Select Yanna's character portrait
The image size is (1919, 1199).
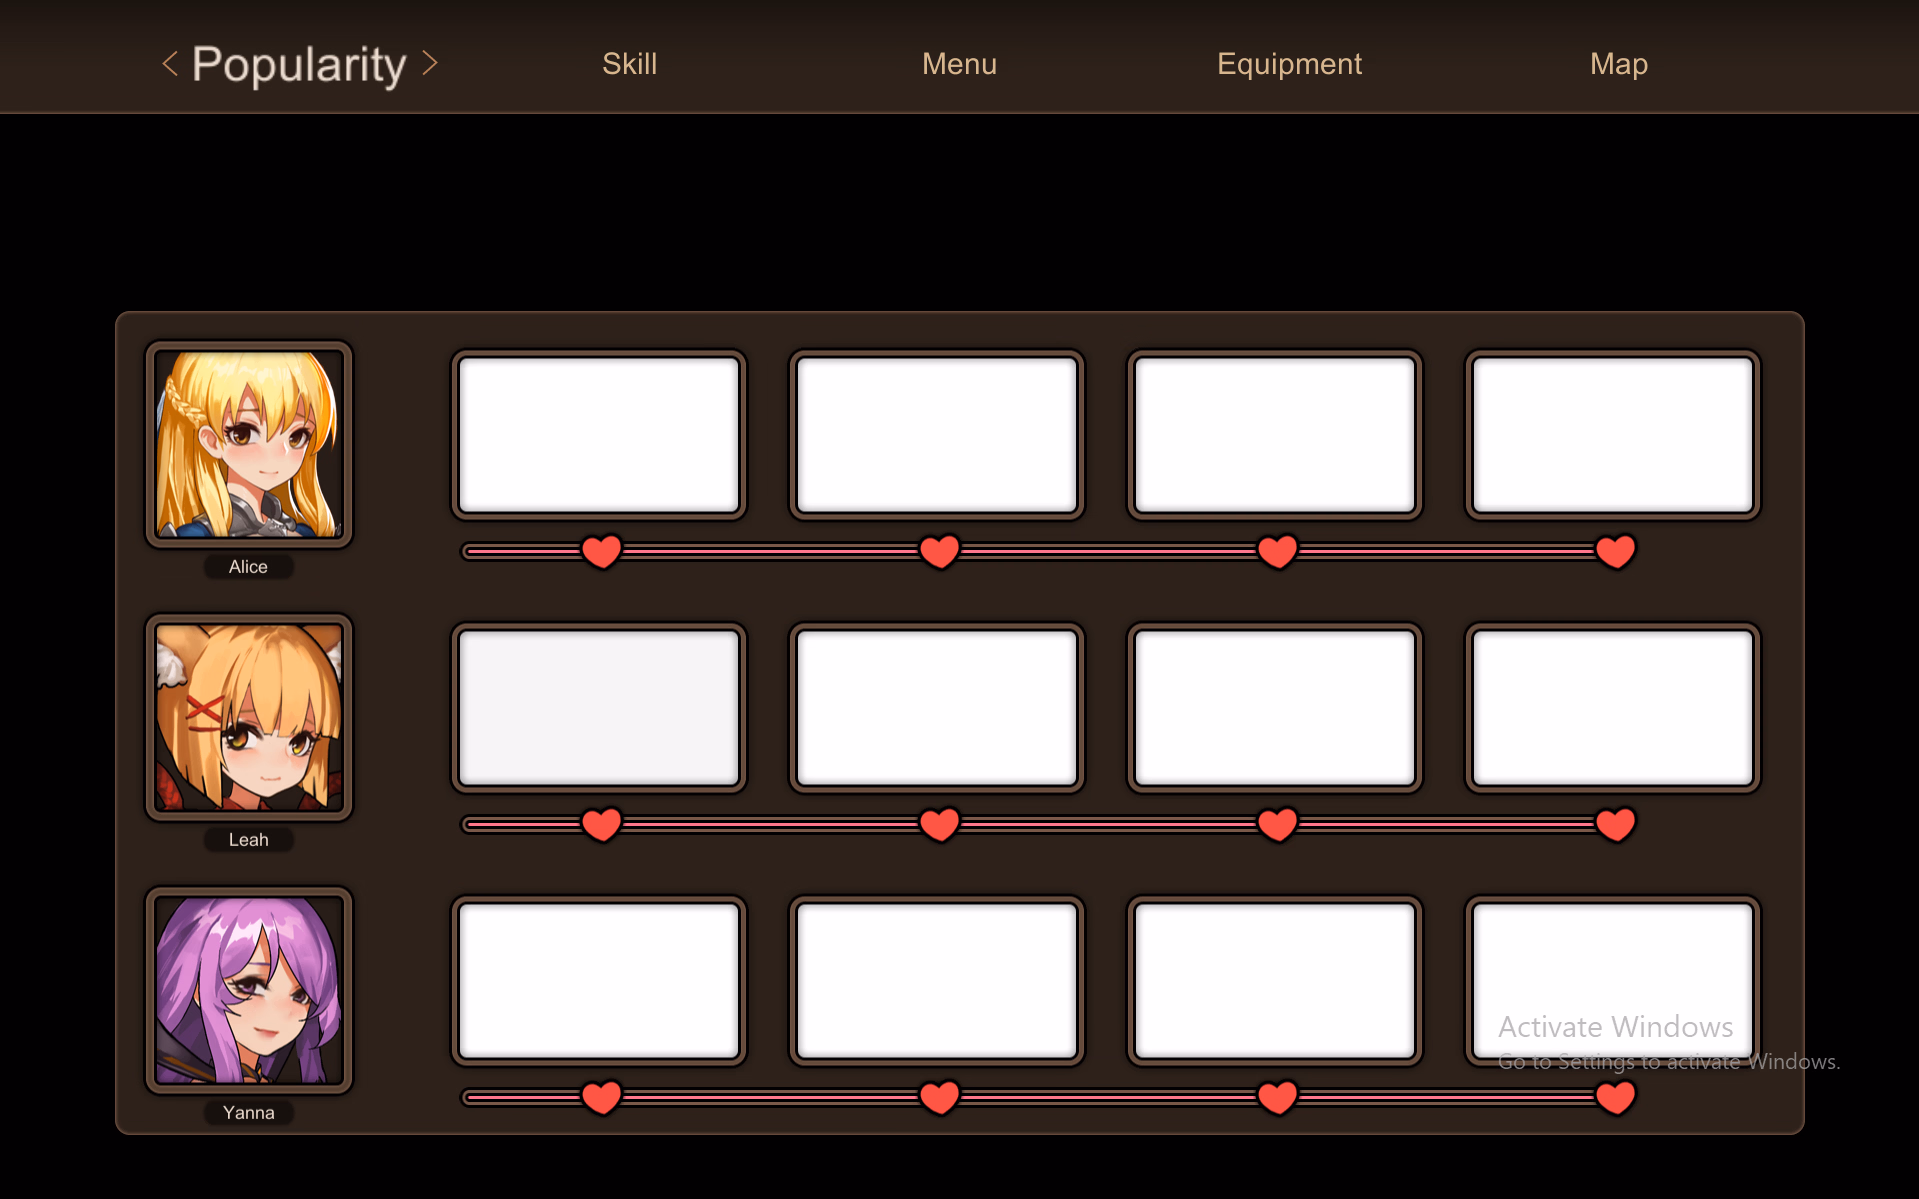[x=249, y=990]
